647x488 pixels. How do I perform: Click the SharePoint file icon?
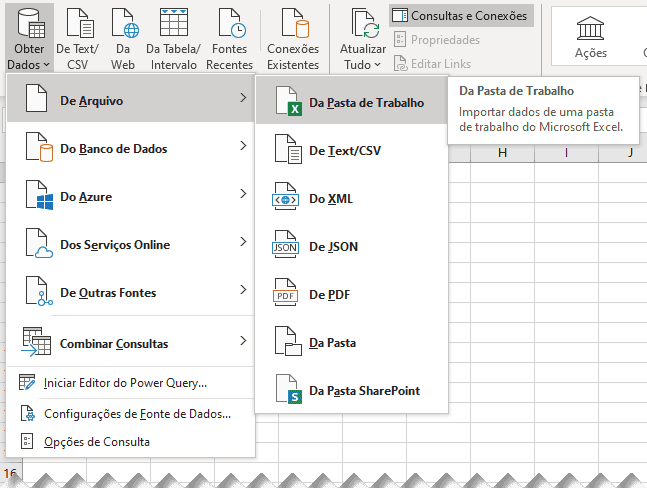click(x=288, y=389)
